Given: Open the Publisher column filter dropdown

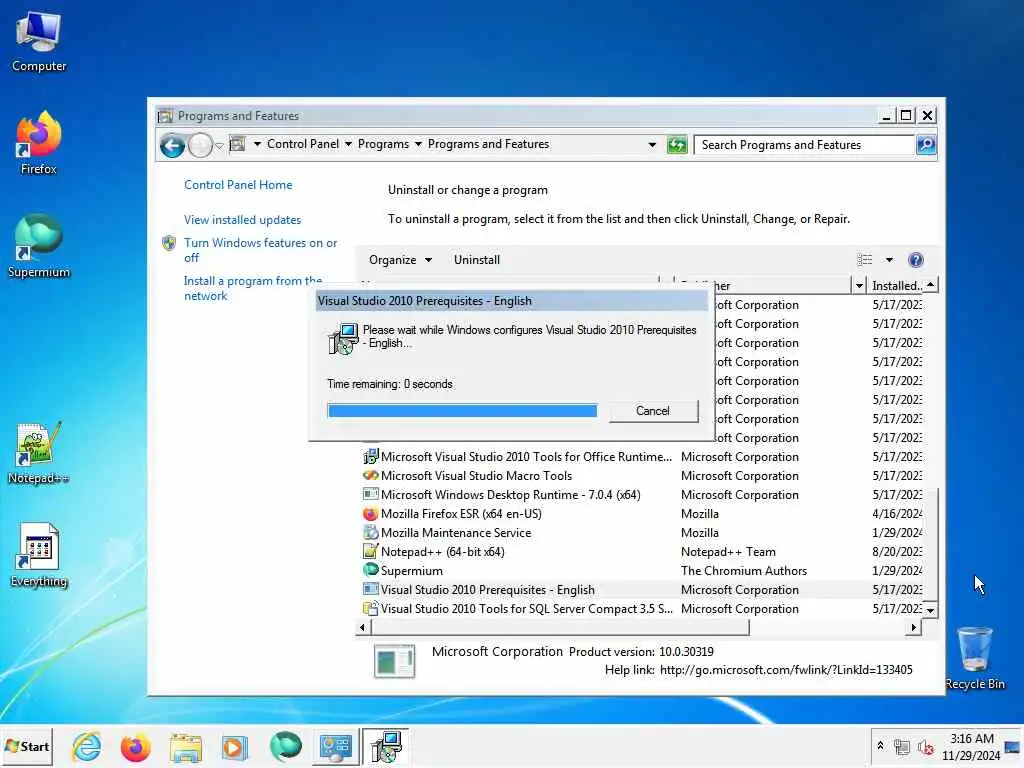Looking at the screenshot, I should 859,285.
